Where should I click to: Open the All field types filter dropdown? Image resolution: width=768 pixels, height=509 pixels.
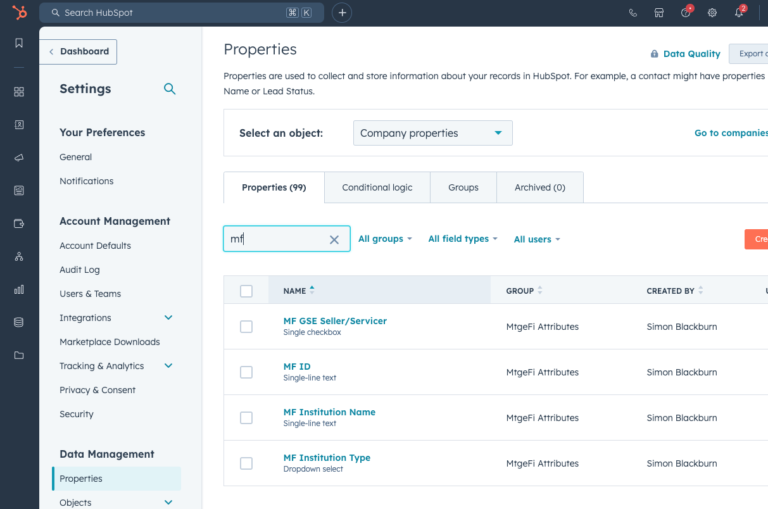[x=463, y=239]
